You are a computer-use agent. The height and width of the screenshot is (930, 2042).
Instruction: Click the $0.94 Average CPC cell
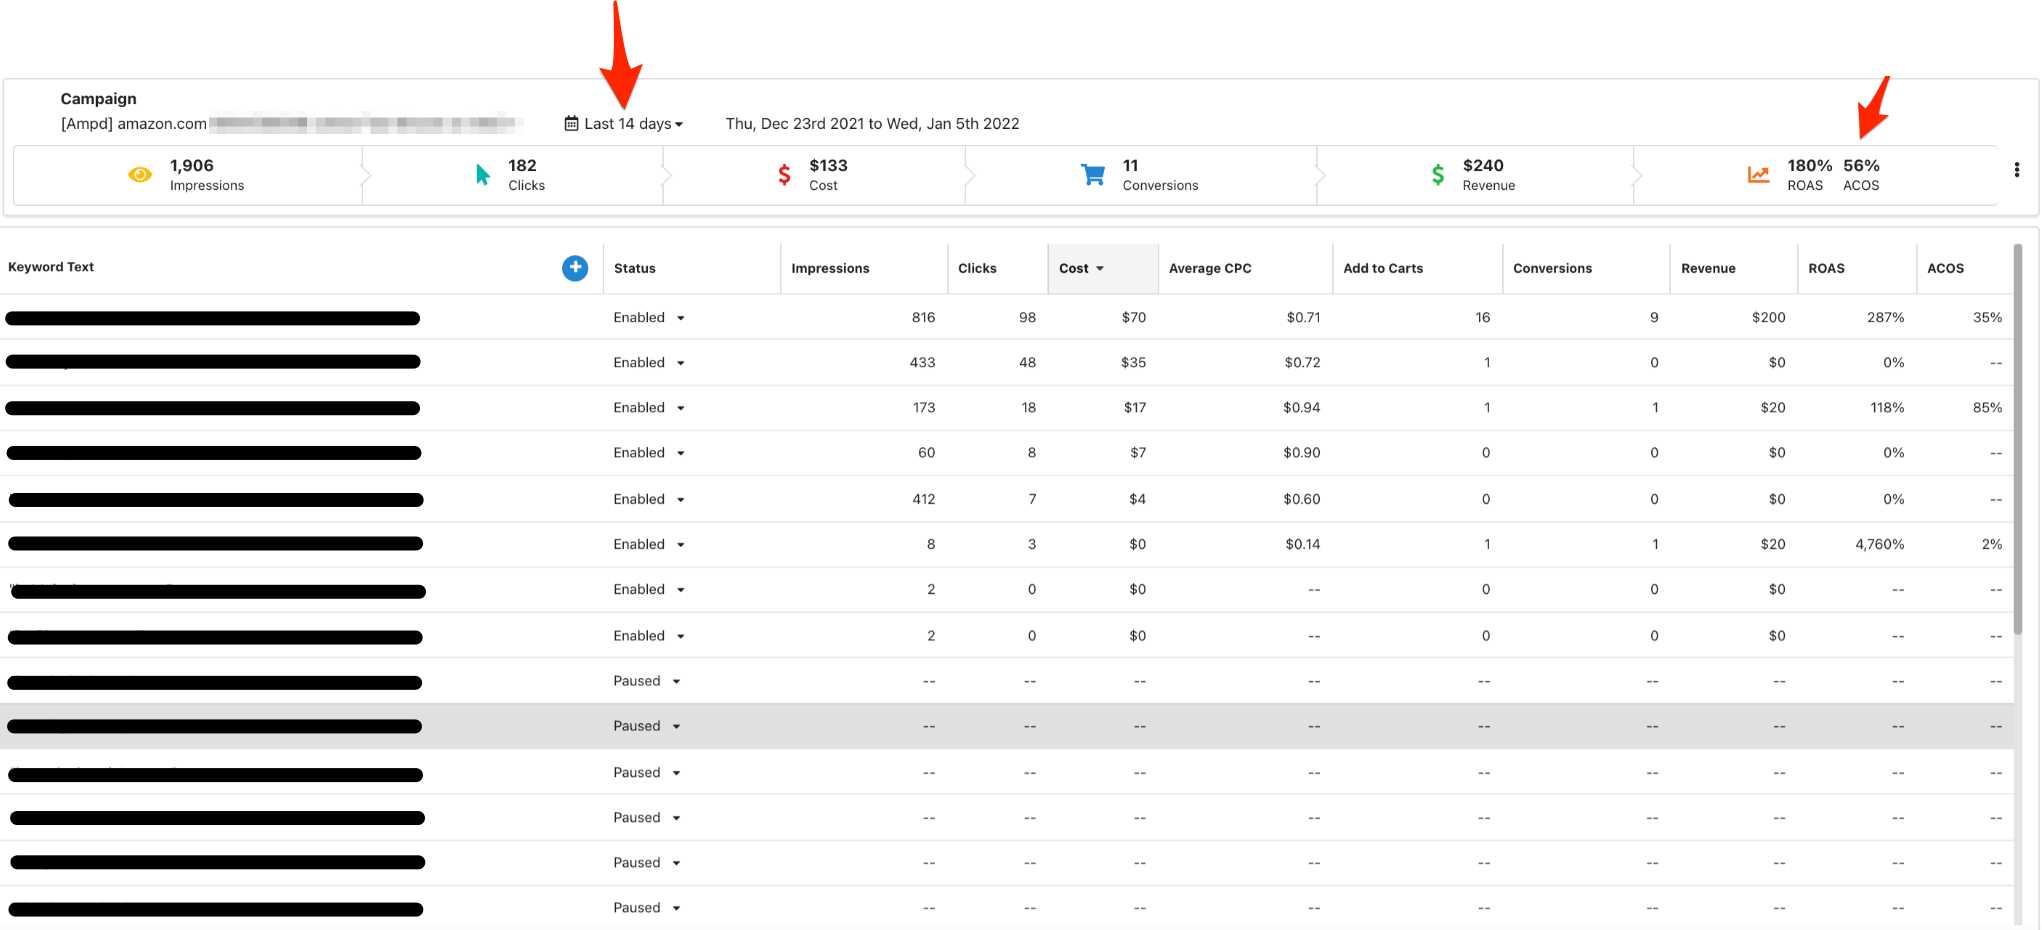[x=1301, y=408]
